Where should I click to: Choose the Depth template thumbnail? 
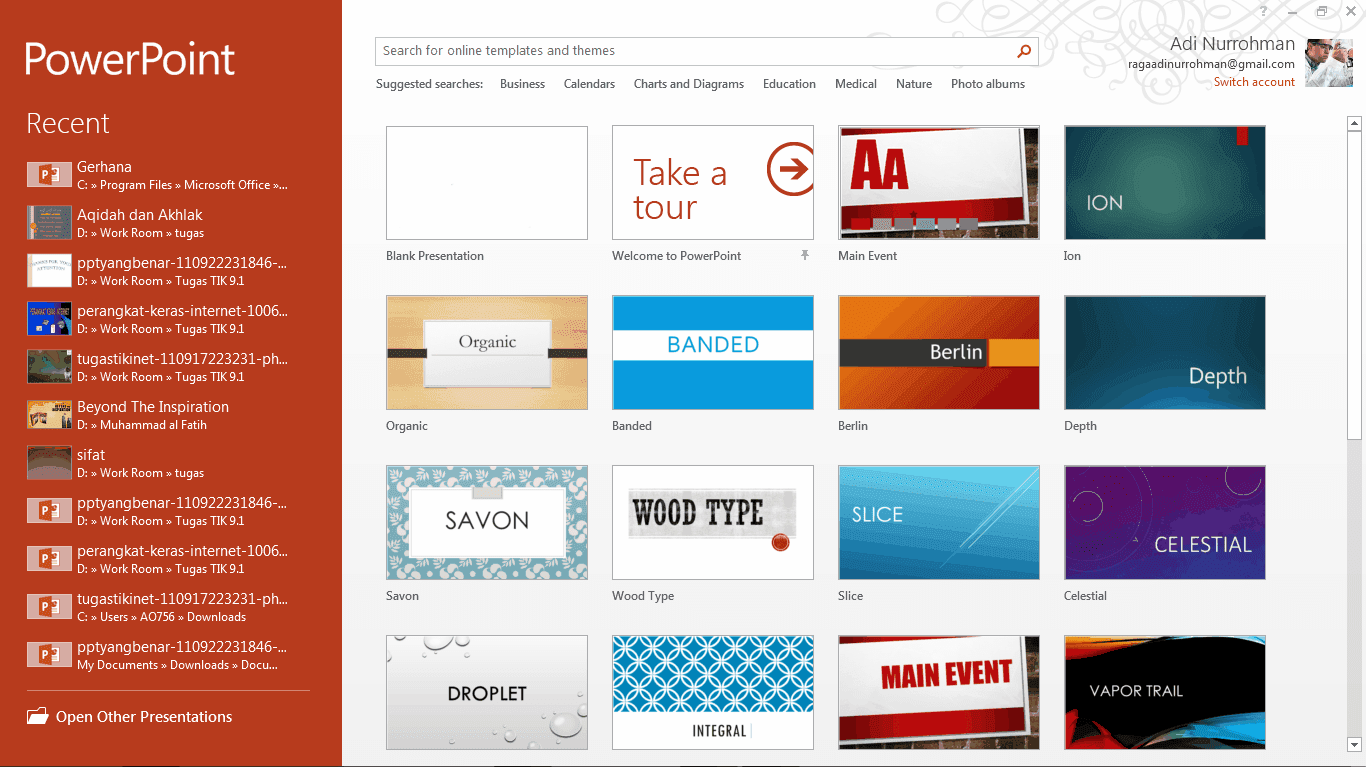coord(1165,353)
